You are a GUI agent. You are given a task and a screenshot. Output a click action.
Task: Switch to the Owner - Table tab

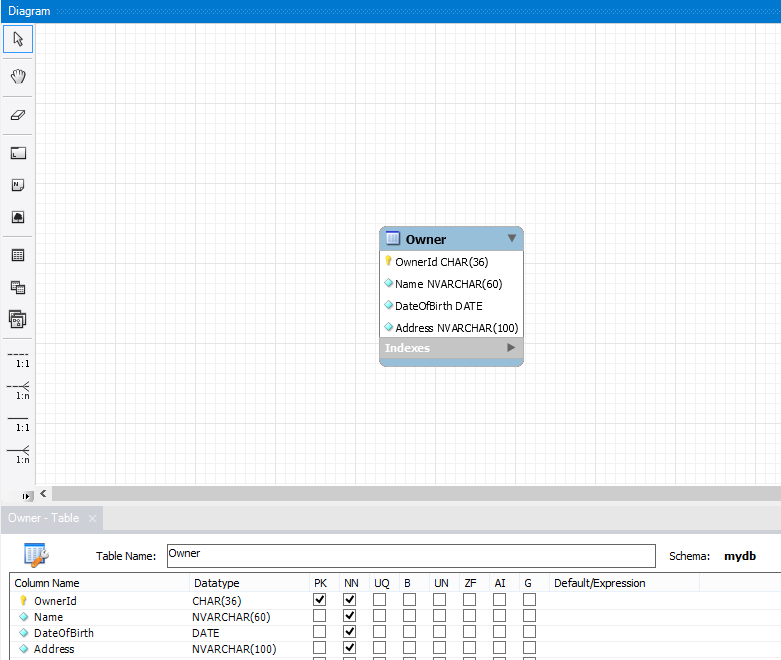[x=43, y=518]
